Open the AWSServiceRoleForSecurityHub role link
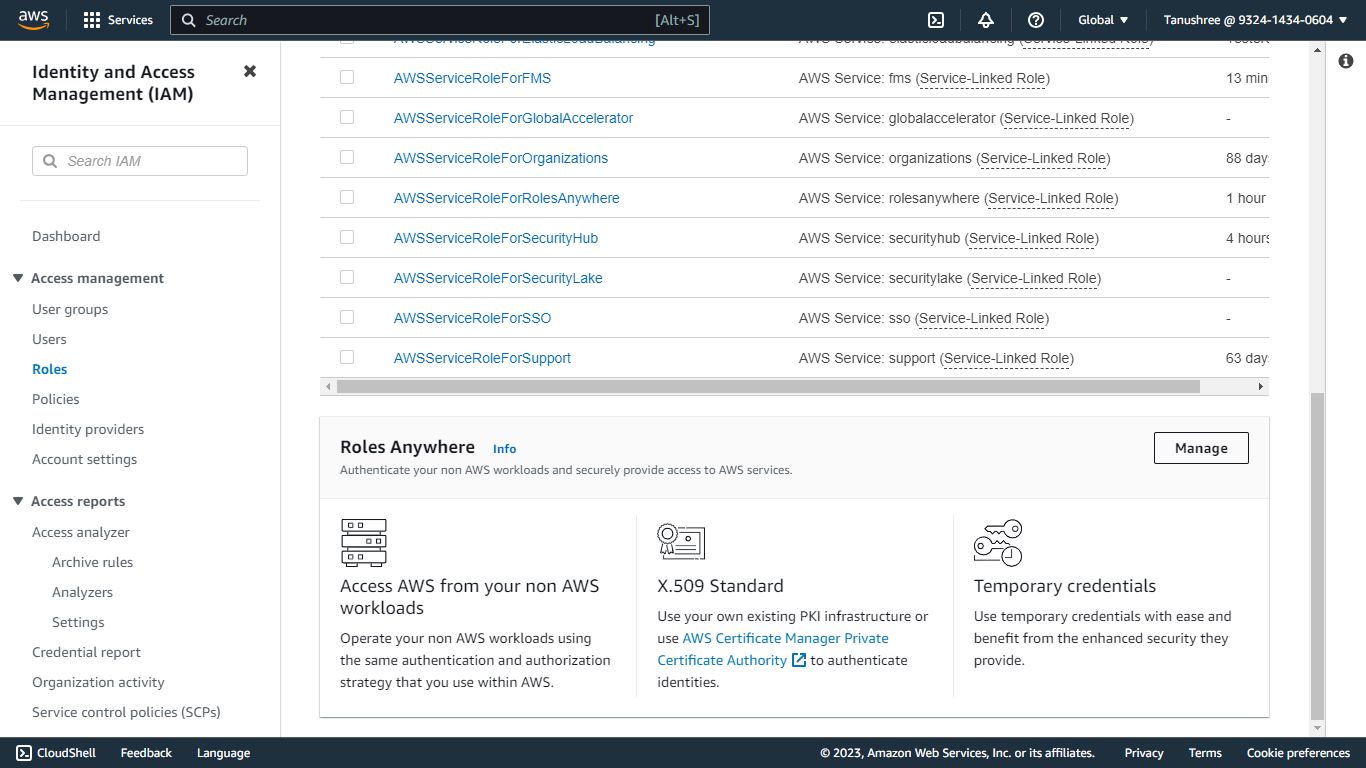This screenshot has width=1366, height=768. point(496,238)
